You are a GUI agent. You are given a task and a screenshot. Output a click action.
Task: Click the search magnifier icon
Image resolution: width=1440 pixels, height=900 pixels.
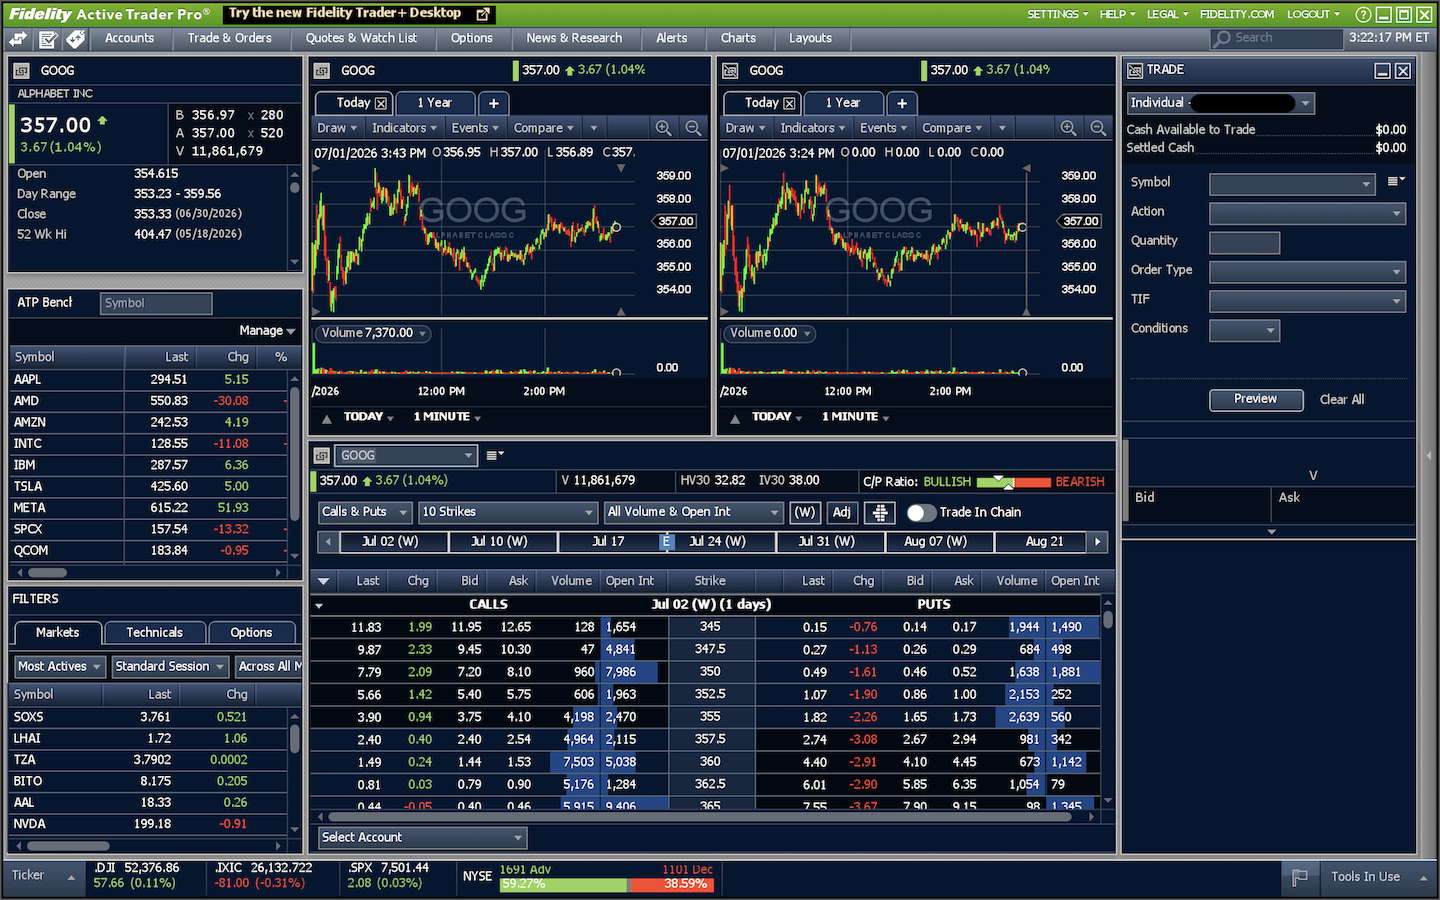click(1222, 39)
